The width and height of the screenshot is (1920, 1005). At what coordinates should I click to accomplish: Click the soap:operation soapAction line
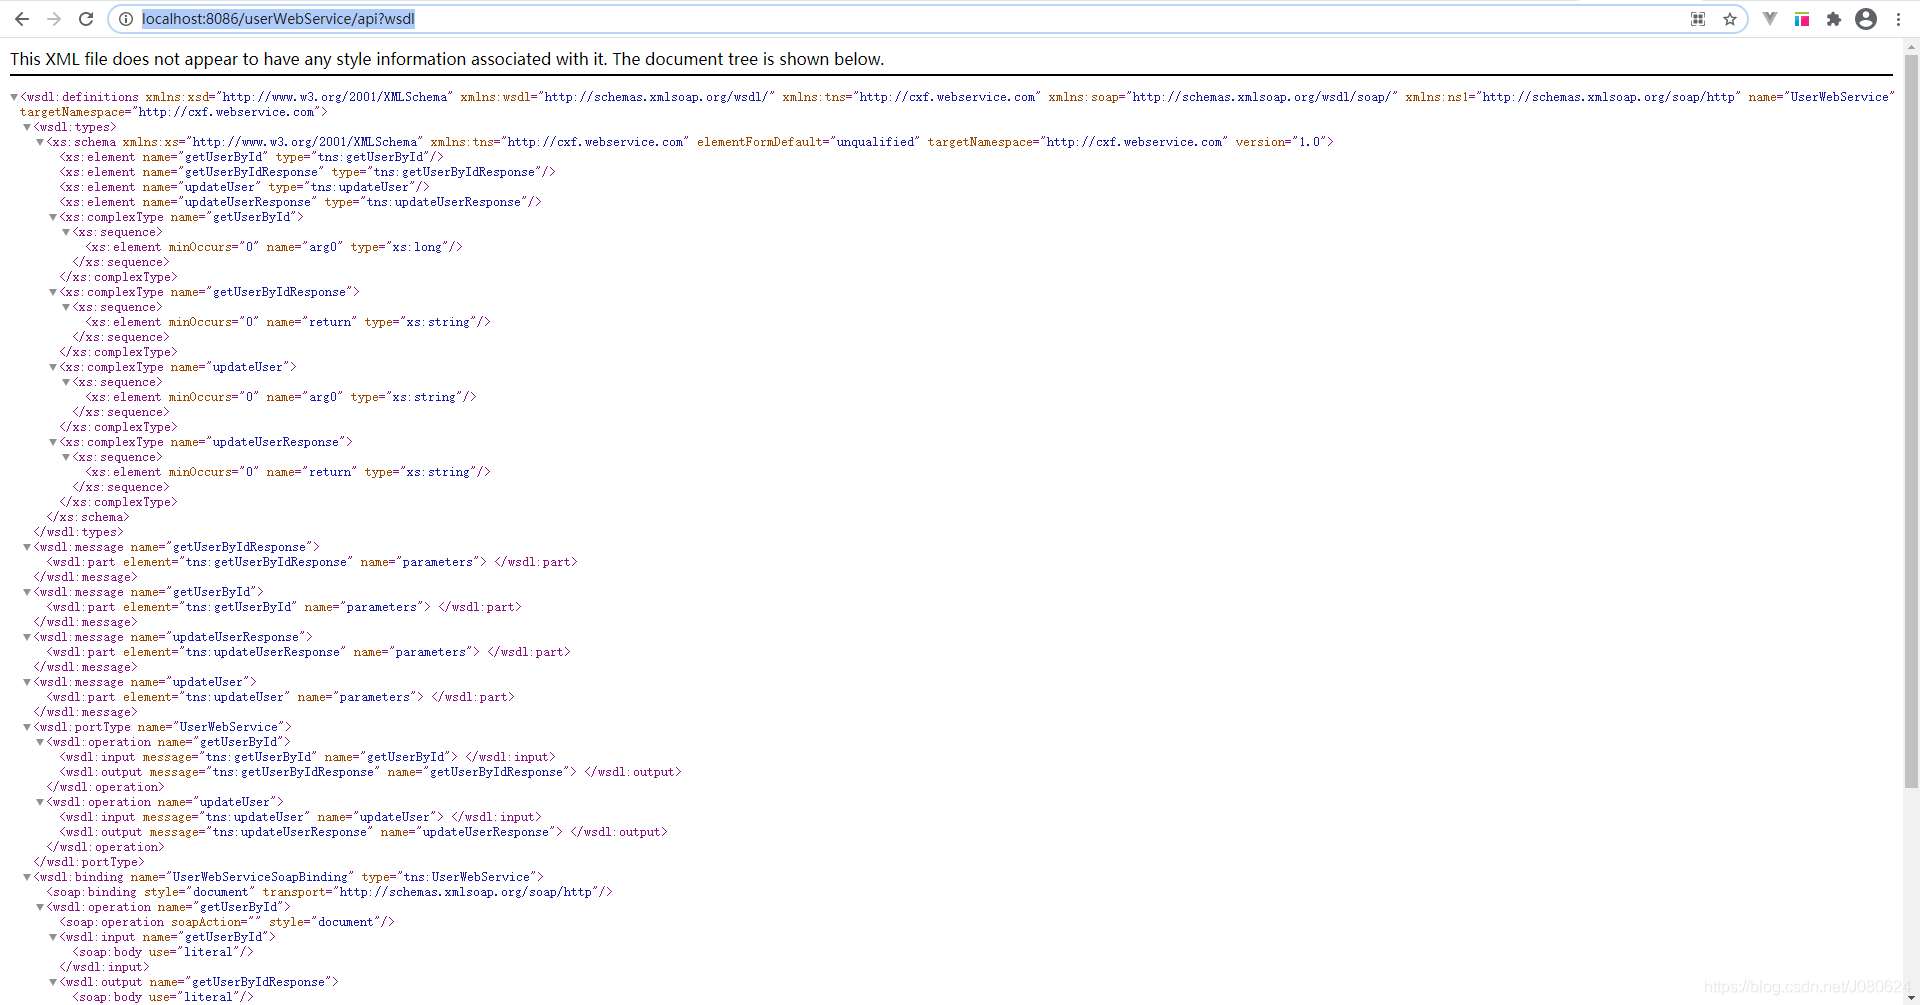(x=227, y=922)
